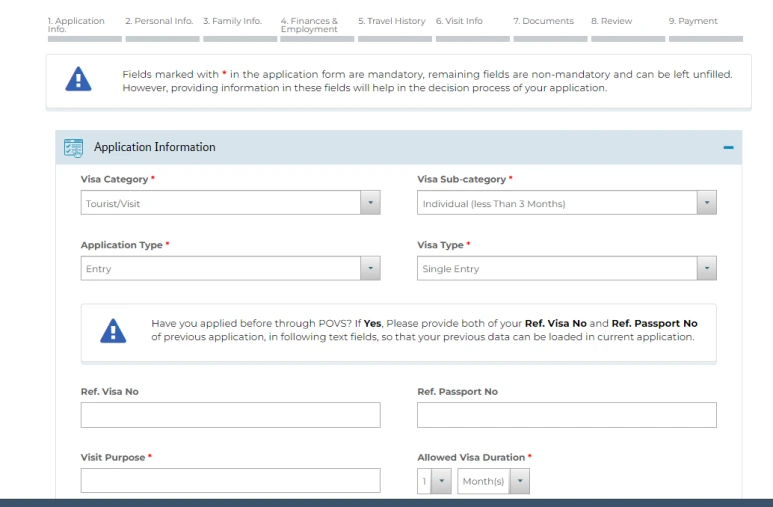Screen dimensions: 773x507
Task: Go to step 9 Payment
Action: [x=705, y=29]
